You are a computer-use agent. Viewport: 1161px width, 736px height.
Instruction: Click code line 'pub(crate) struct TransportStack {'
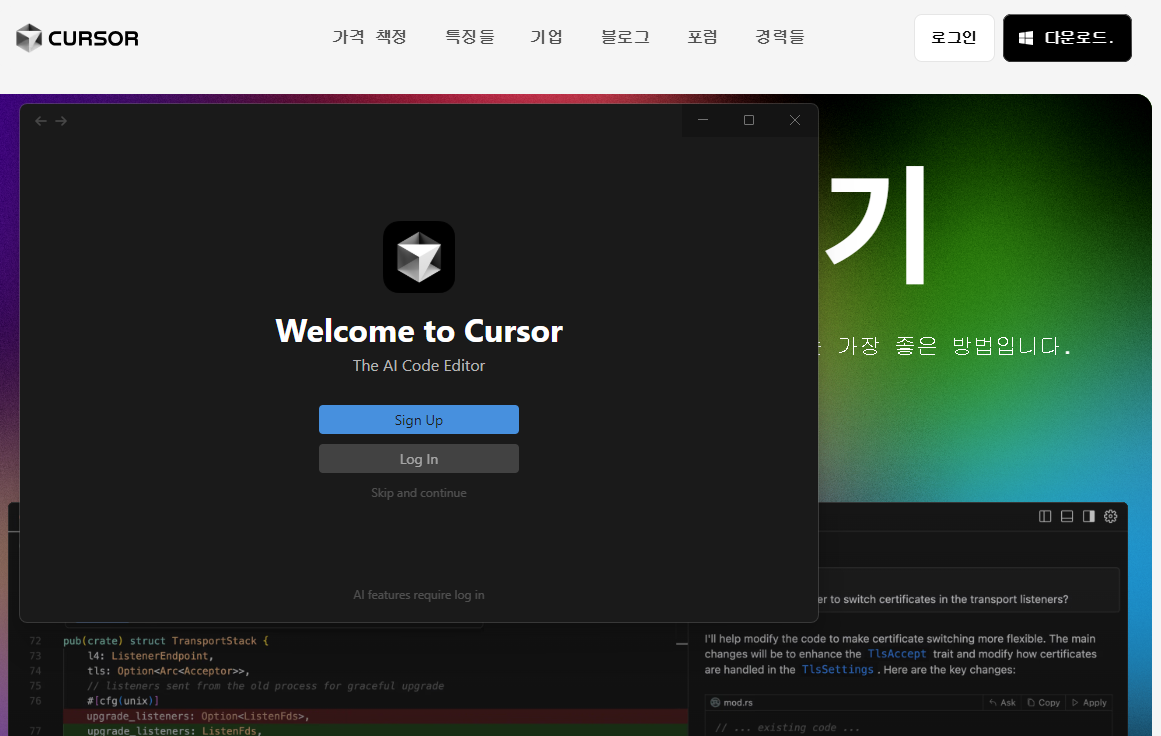pyautogui.click(x=166, y=640)
